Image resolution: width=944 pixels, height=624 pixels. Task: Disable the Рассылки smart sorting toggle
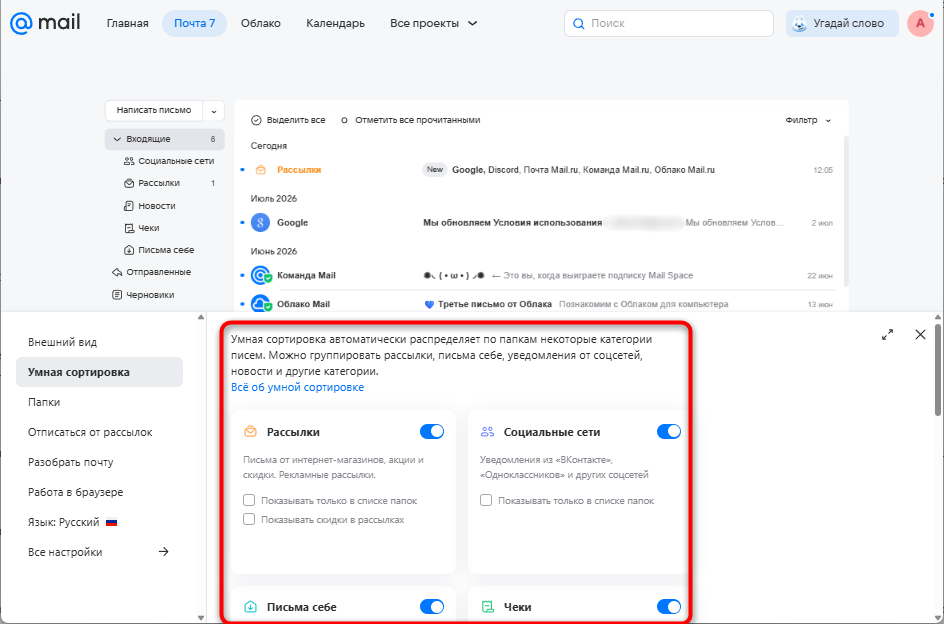432,431
